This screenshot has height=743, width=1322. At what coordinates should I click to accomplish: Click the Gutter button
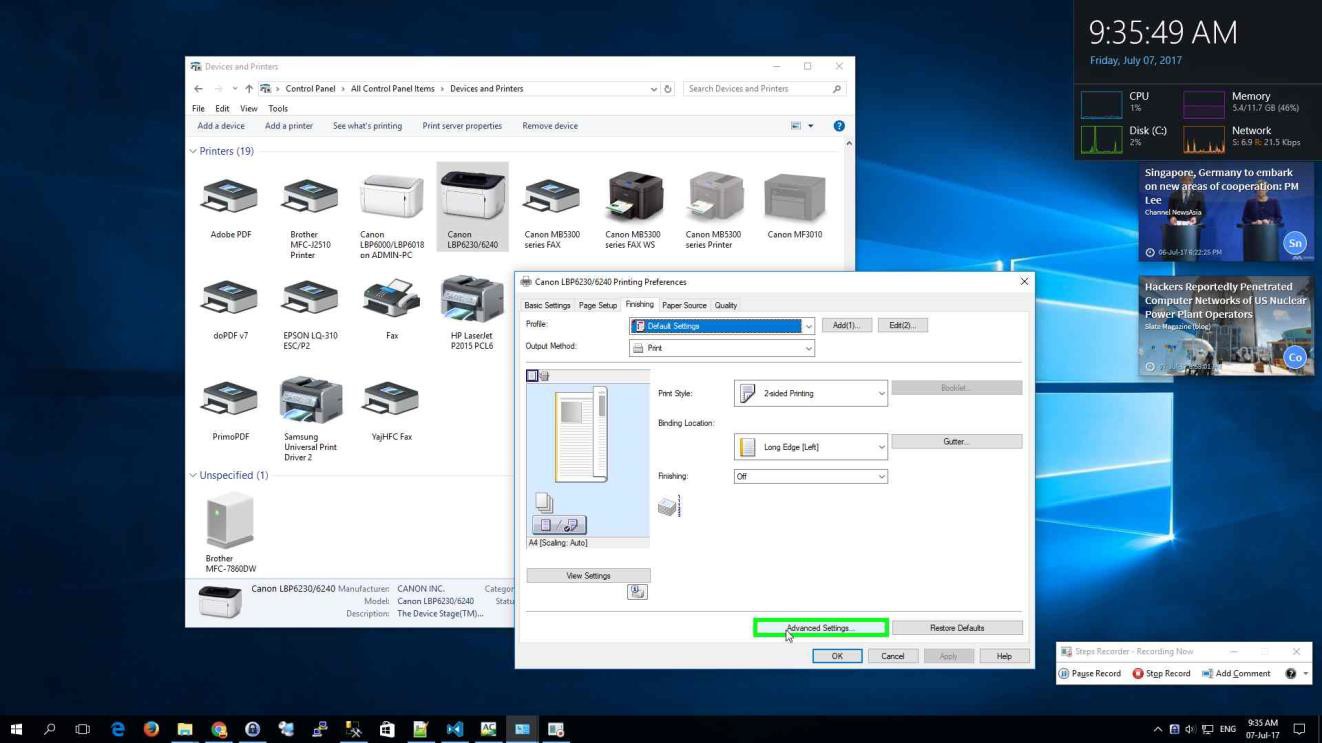pyautogui.click(x=957, y=442)
